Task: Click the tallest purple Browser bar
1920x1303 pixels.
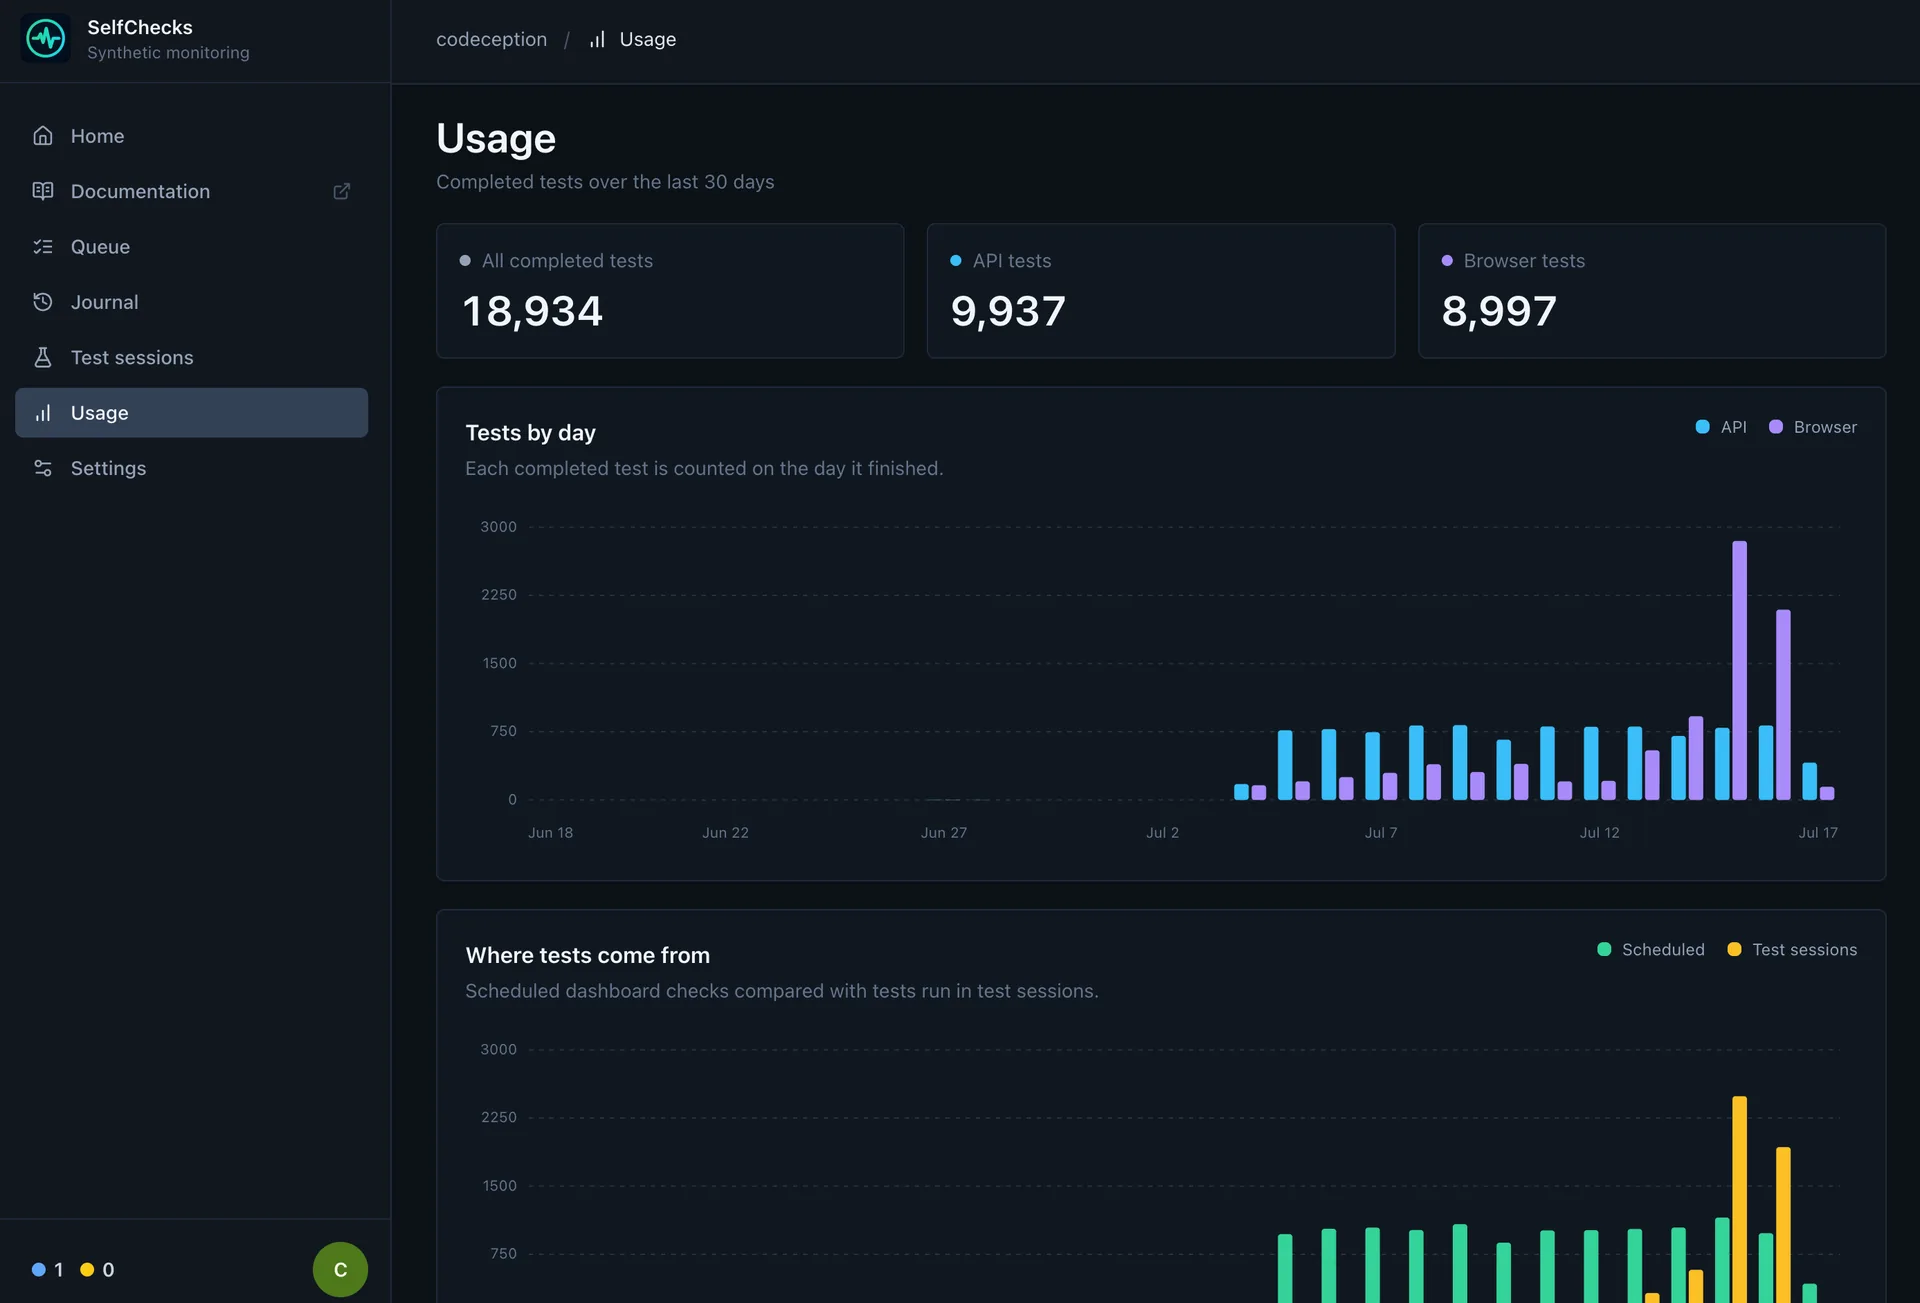Action: click(x=1740, y=670)
